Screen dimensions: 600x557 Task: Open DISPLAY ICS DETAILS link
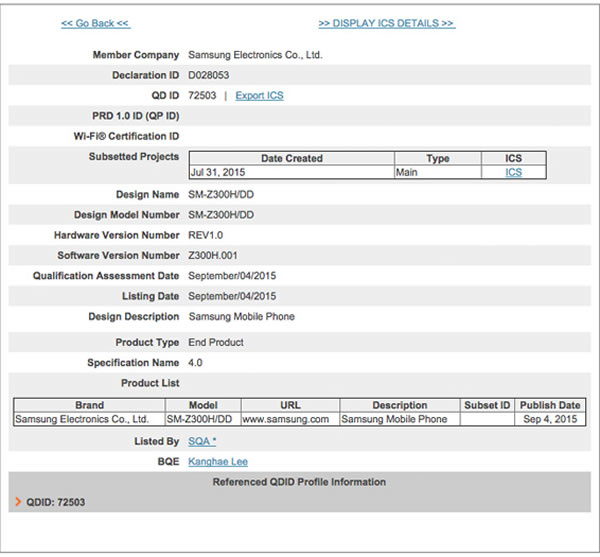[x=387, y=23]
